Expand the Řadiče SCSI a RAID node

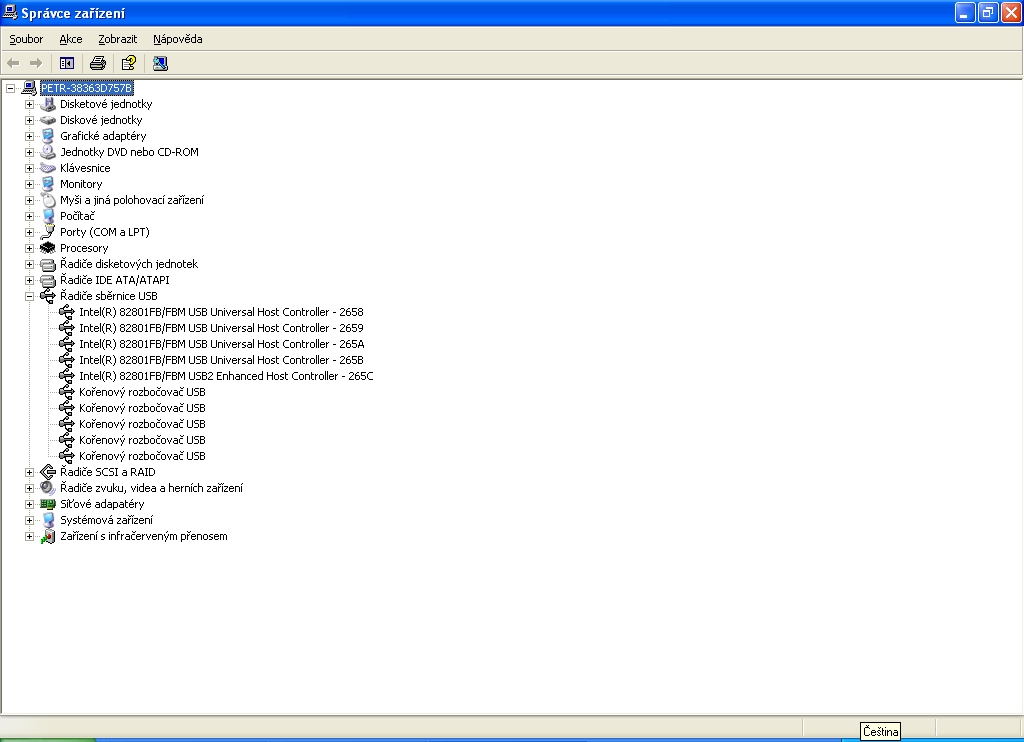tap(29, 472)
